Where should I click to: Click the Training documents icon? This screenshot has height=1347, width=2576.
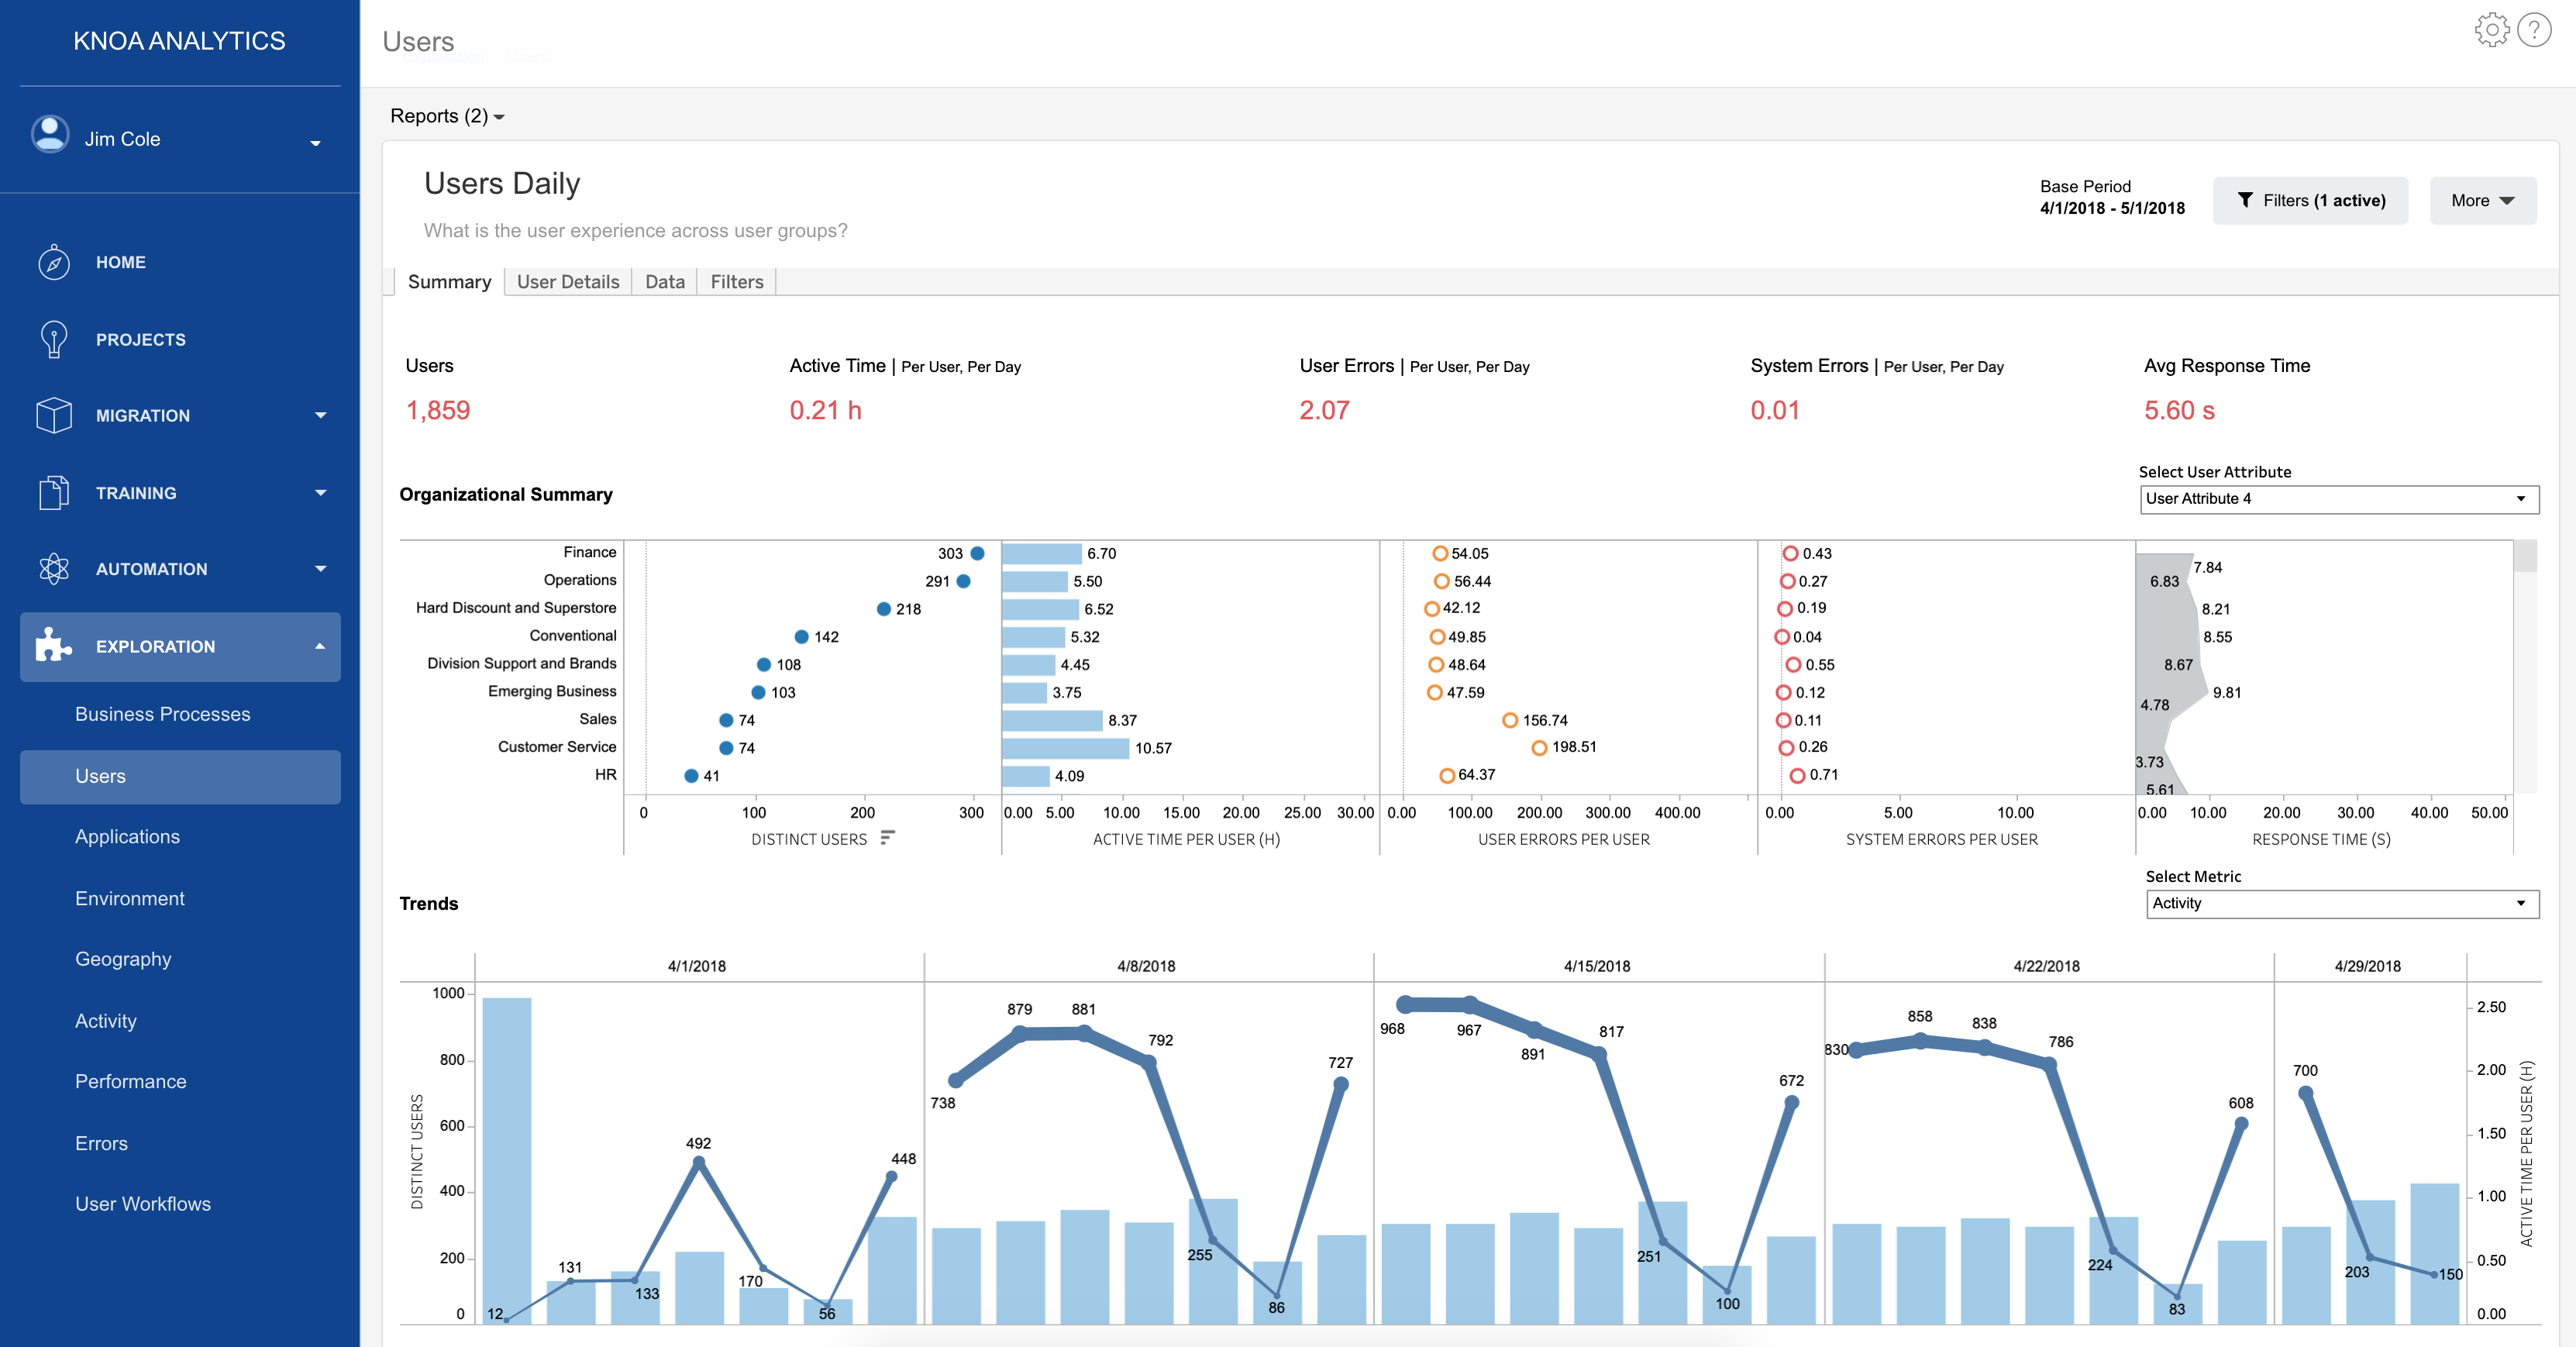click(x=54, y=493)
